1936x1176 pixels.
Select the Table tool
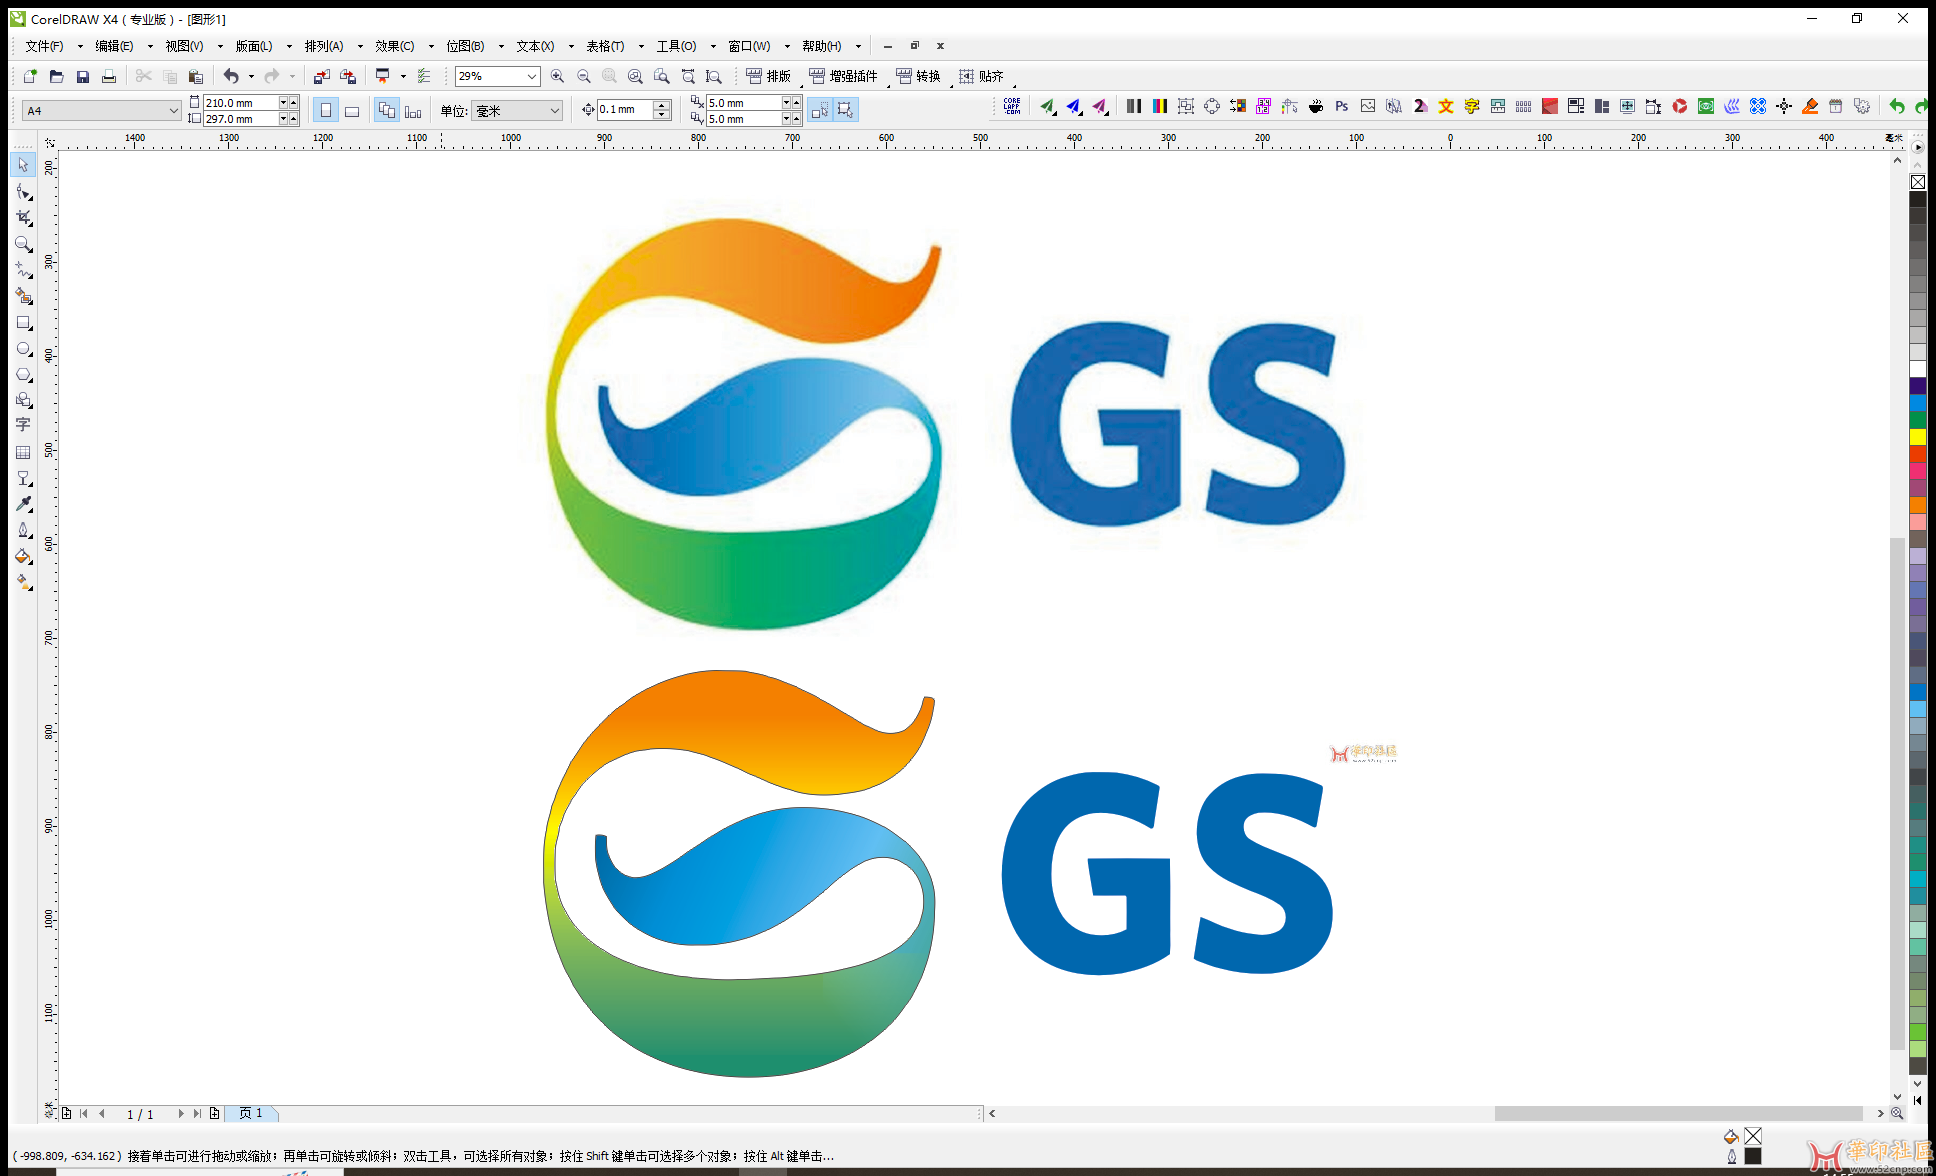[x=23, y=452]
